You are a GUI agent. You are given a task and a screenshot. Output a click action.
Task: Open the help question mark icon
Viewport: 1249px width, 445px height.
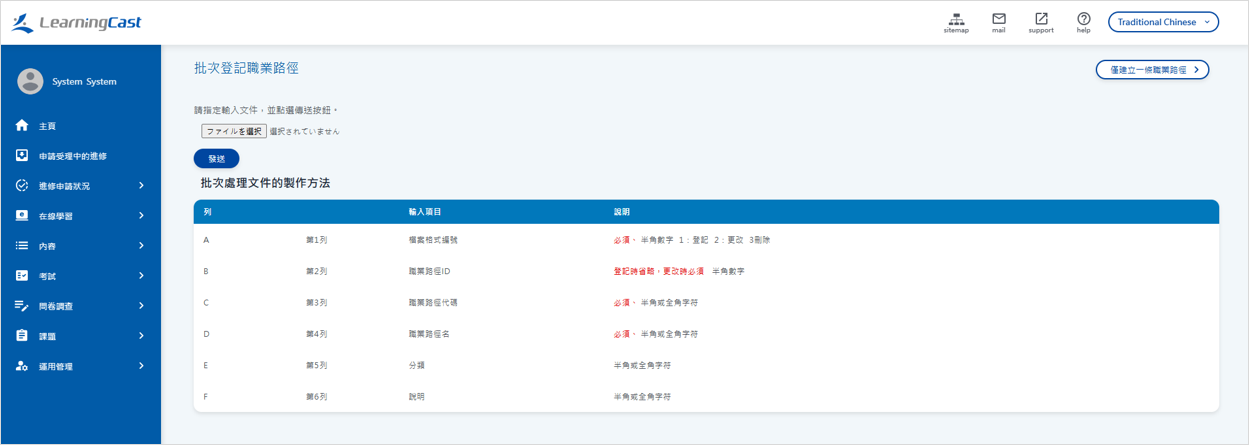[1083, 19]
